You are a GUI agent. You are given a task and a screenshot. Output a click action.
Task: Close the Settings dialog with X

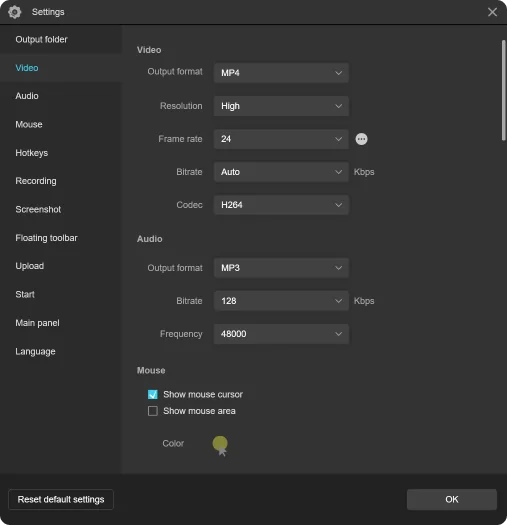click(492, 12)
